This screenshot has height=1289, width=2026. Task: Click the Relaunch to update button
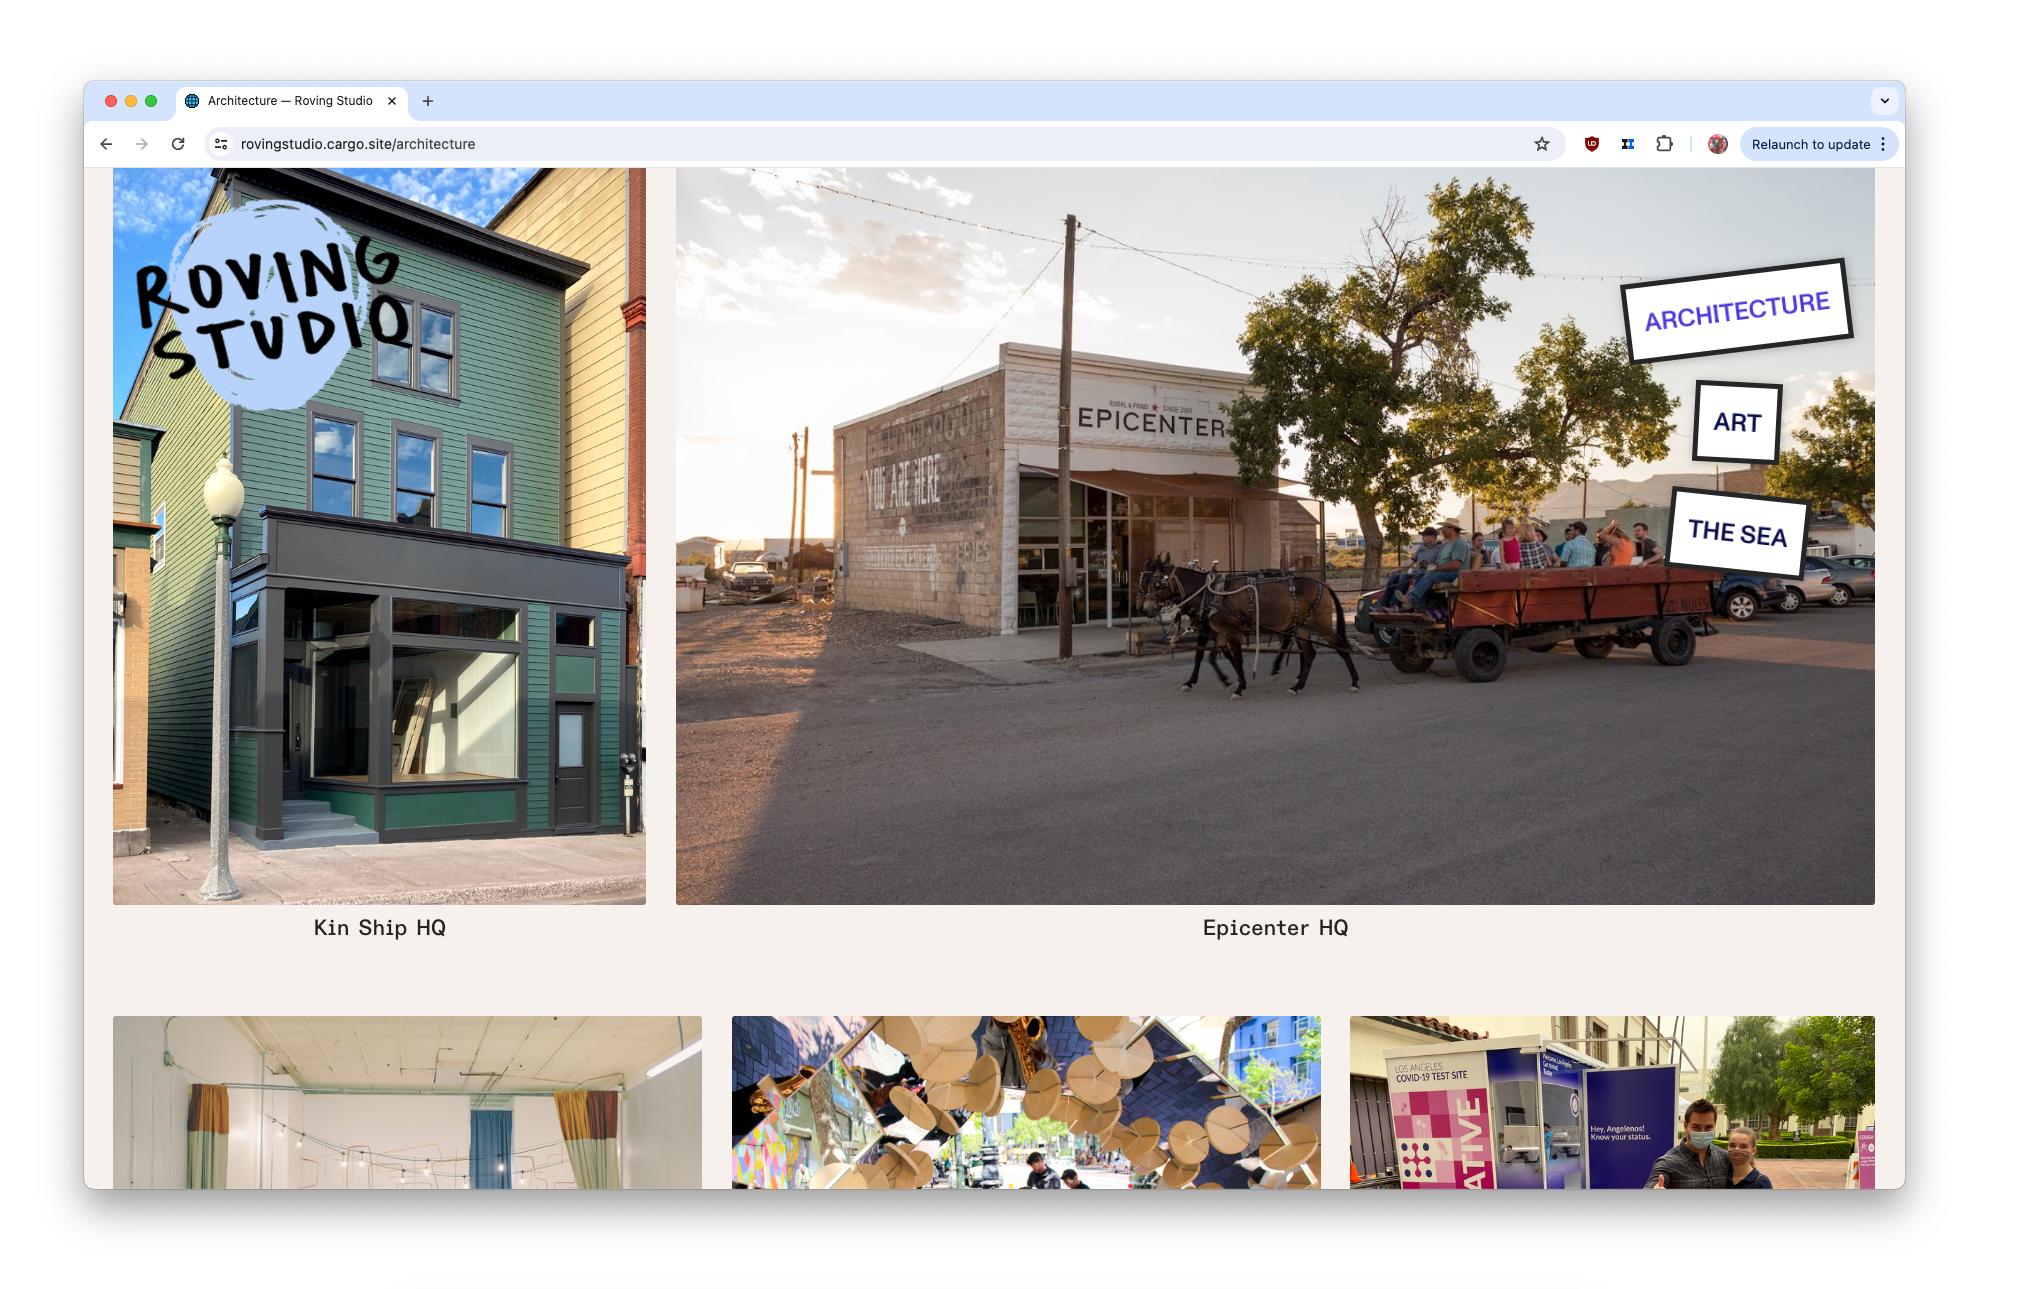pos(1810,144)
